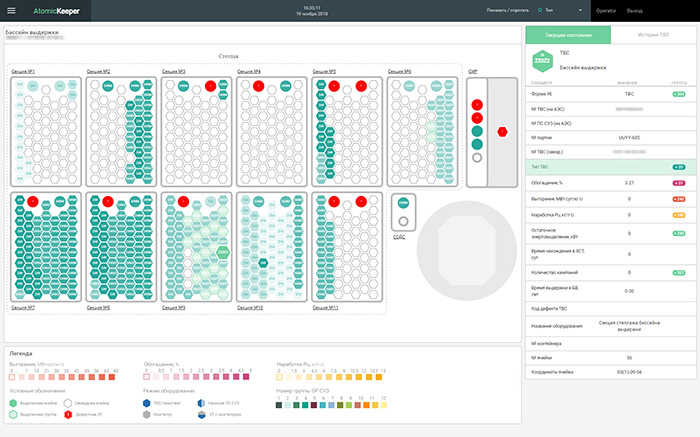
Task: Click the red group badge on Обогащение row
Action: [676, 184]
